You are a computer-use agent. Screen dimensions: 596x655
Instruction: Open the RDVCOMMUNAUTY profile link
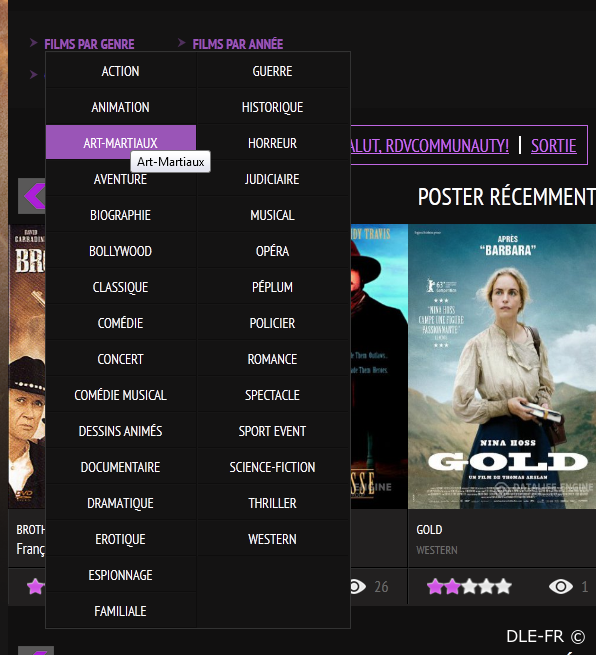(430, 146)
